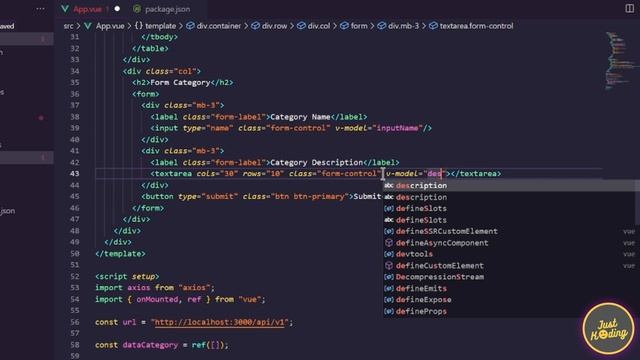Click the 'Category Description' label text

pos(316,162)
